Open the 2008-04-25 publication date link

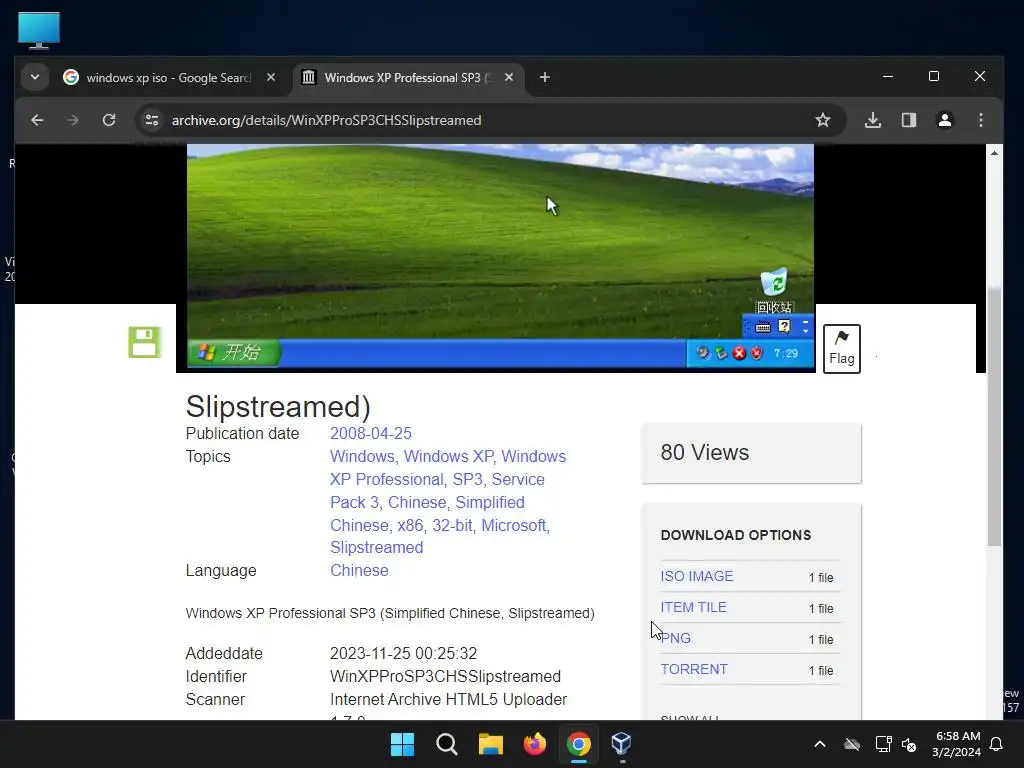(370, 434)
